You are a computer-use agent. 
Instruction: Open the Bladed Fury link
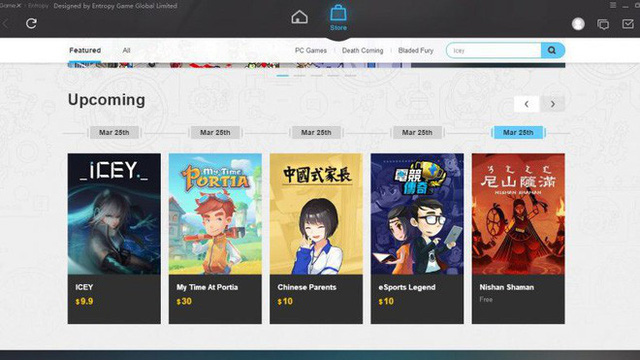tap(416, 51)
